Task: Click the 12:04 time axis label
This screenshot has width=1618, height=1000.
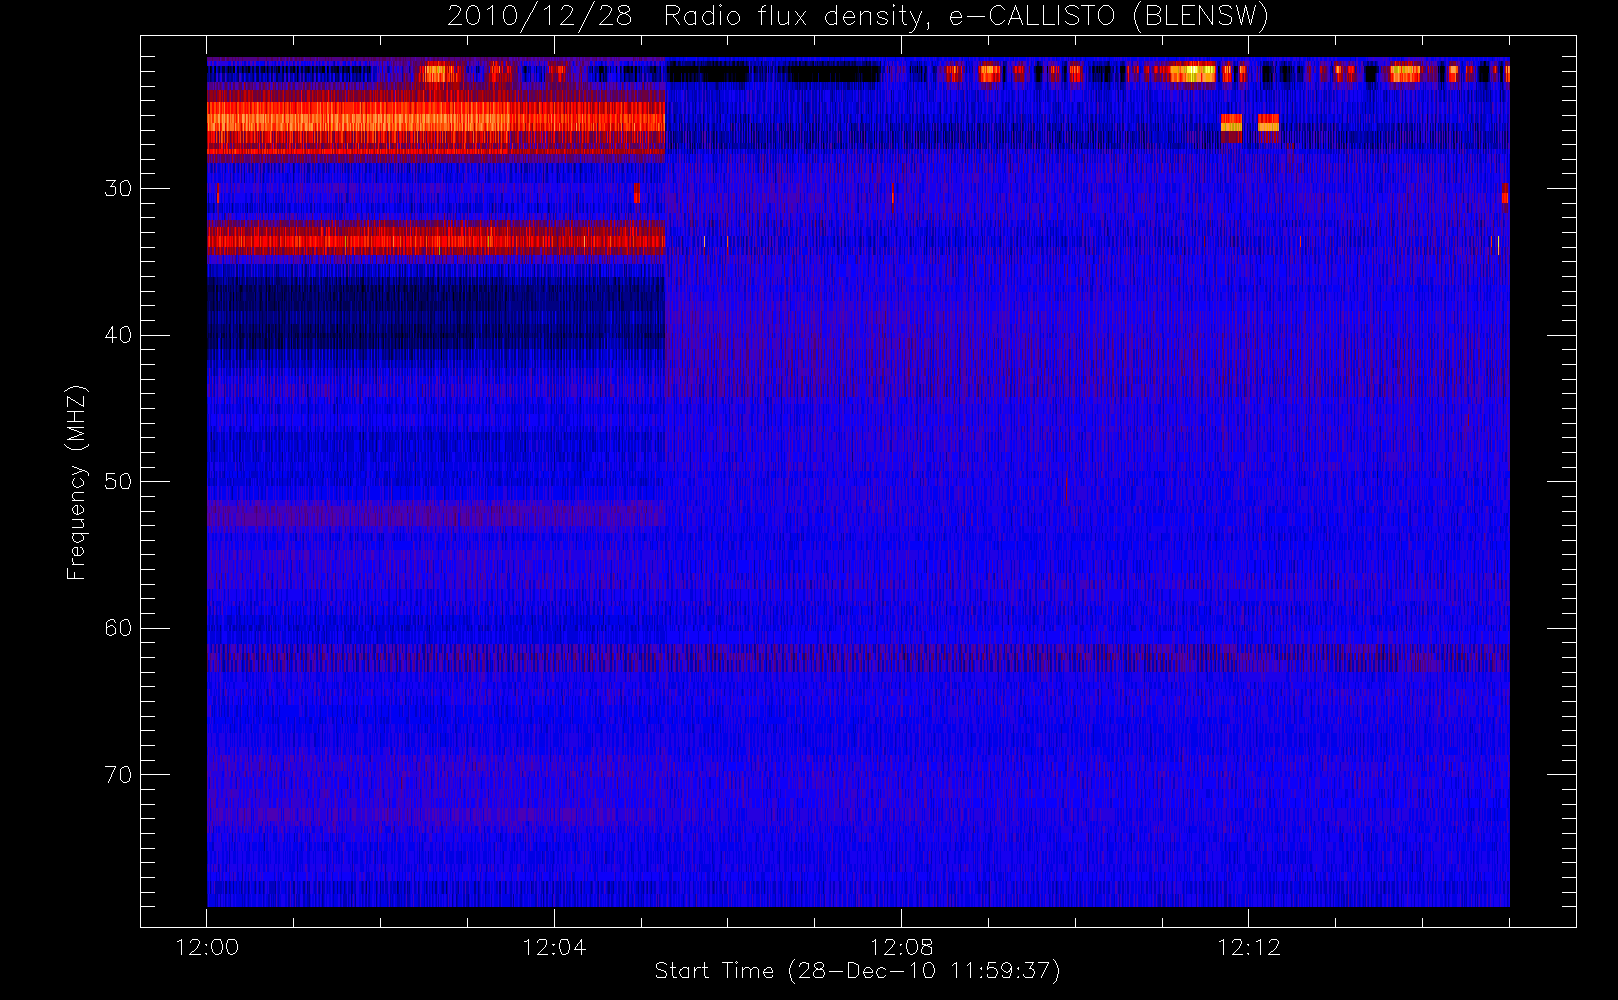Action: (554, 947)
